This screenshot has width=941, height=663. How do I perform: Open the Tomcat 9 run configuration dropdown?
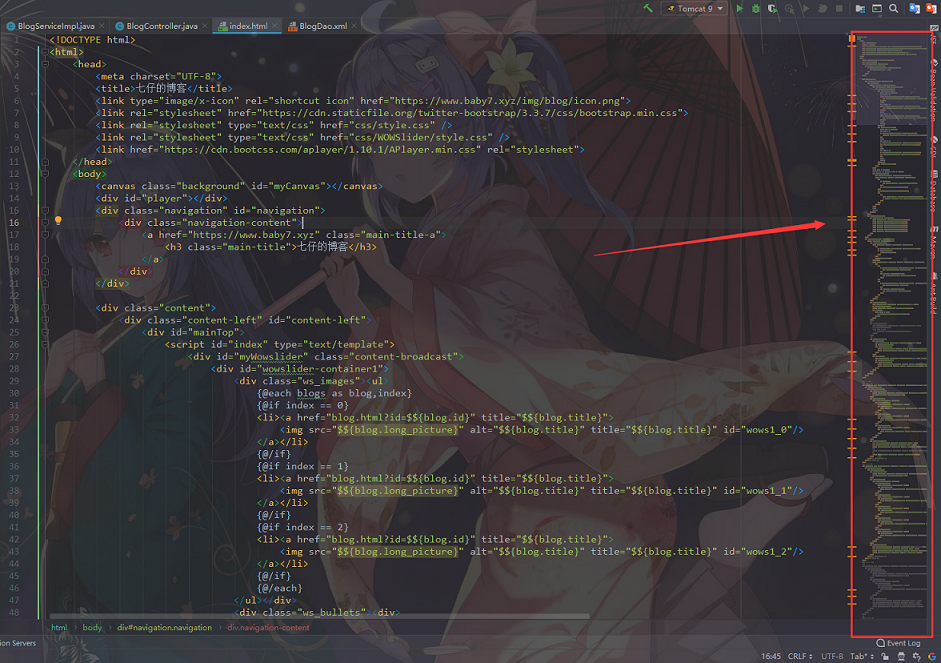pyautogui.click(x=695, y=8)
